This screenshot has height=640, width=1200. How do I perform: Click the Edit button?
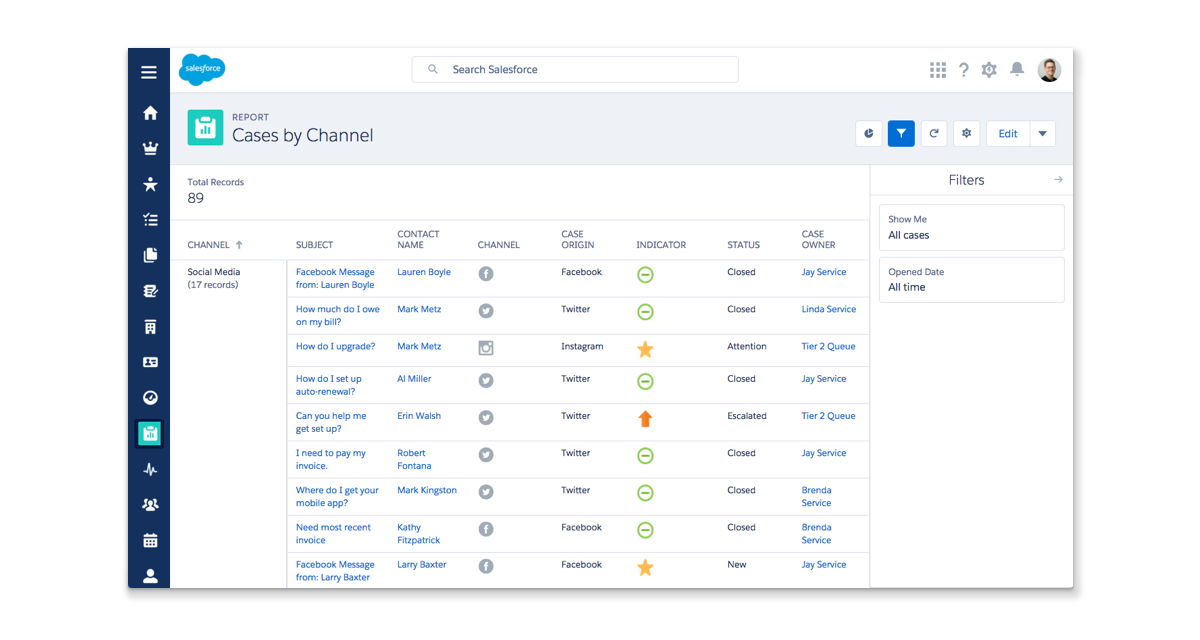coord(1008,134)
